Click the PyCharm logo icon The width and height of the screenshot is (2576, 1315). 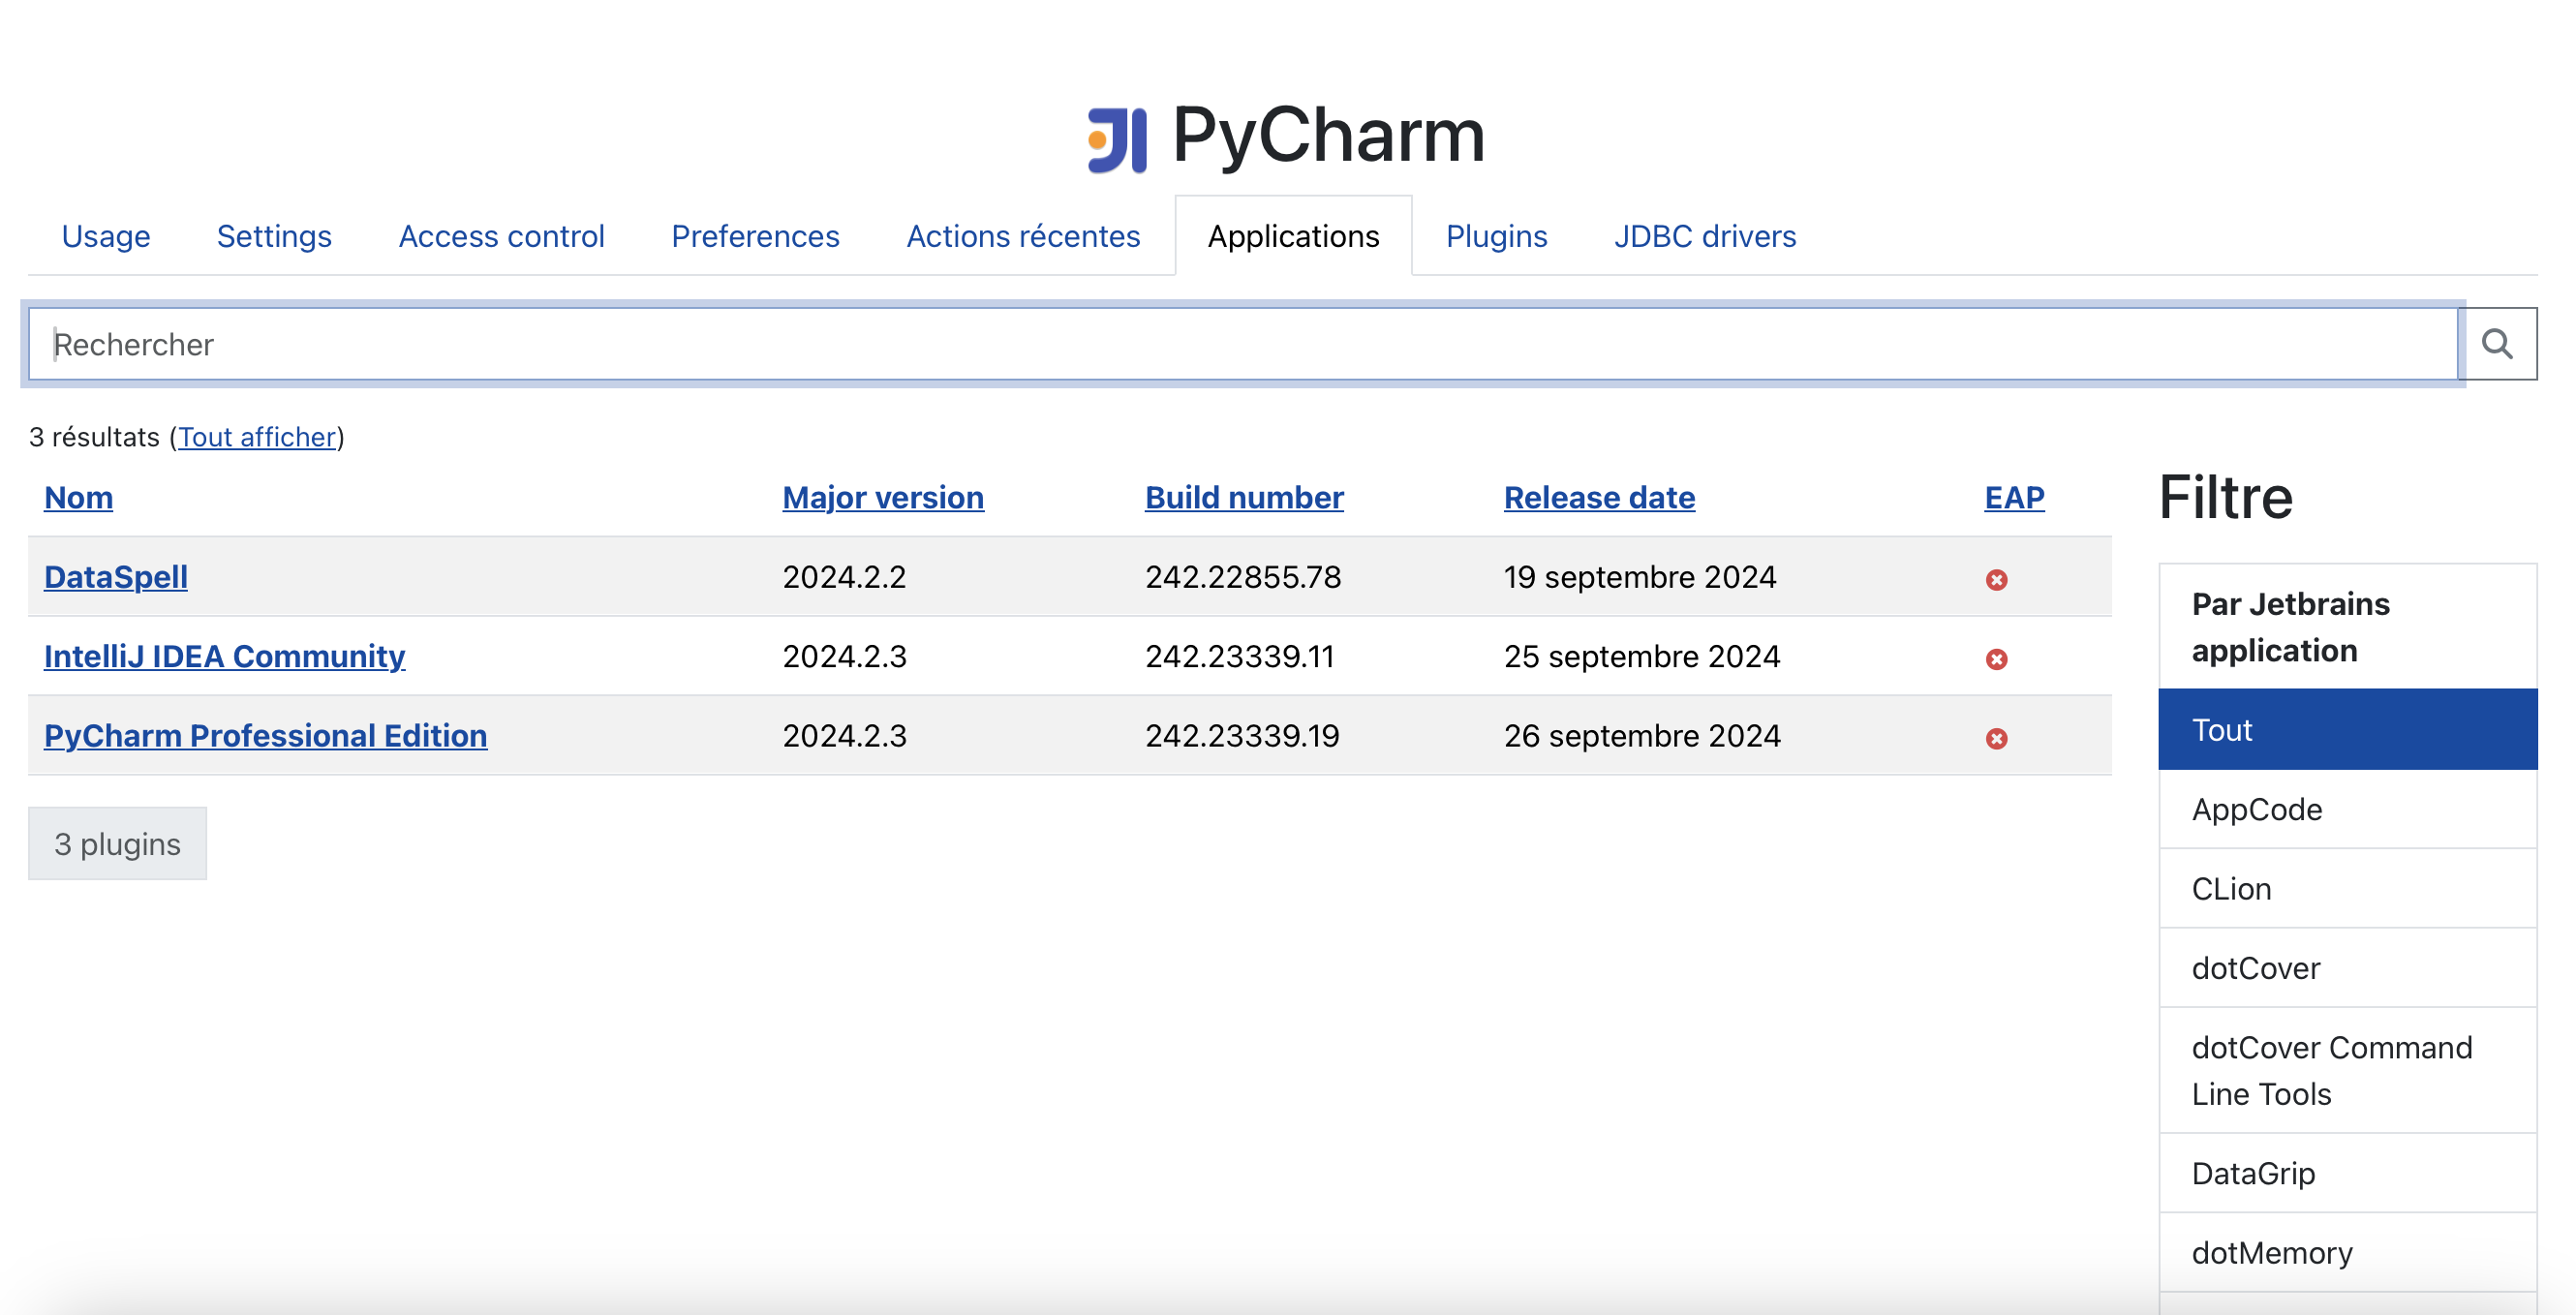[x=1117, y=139]
